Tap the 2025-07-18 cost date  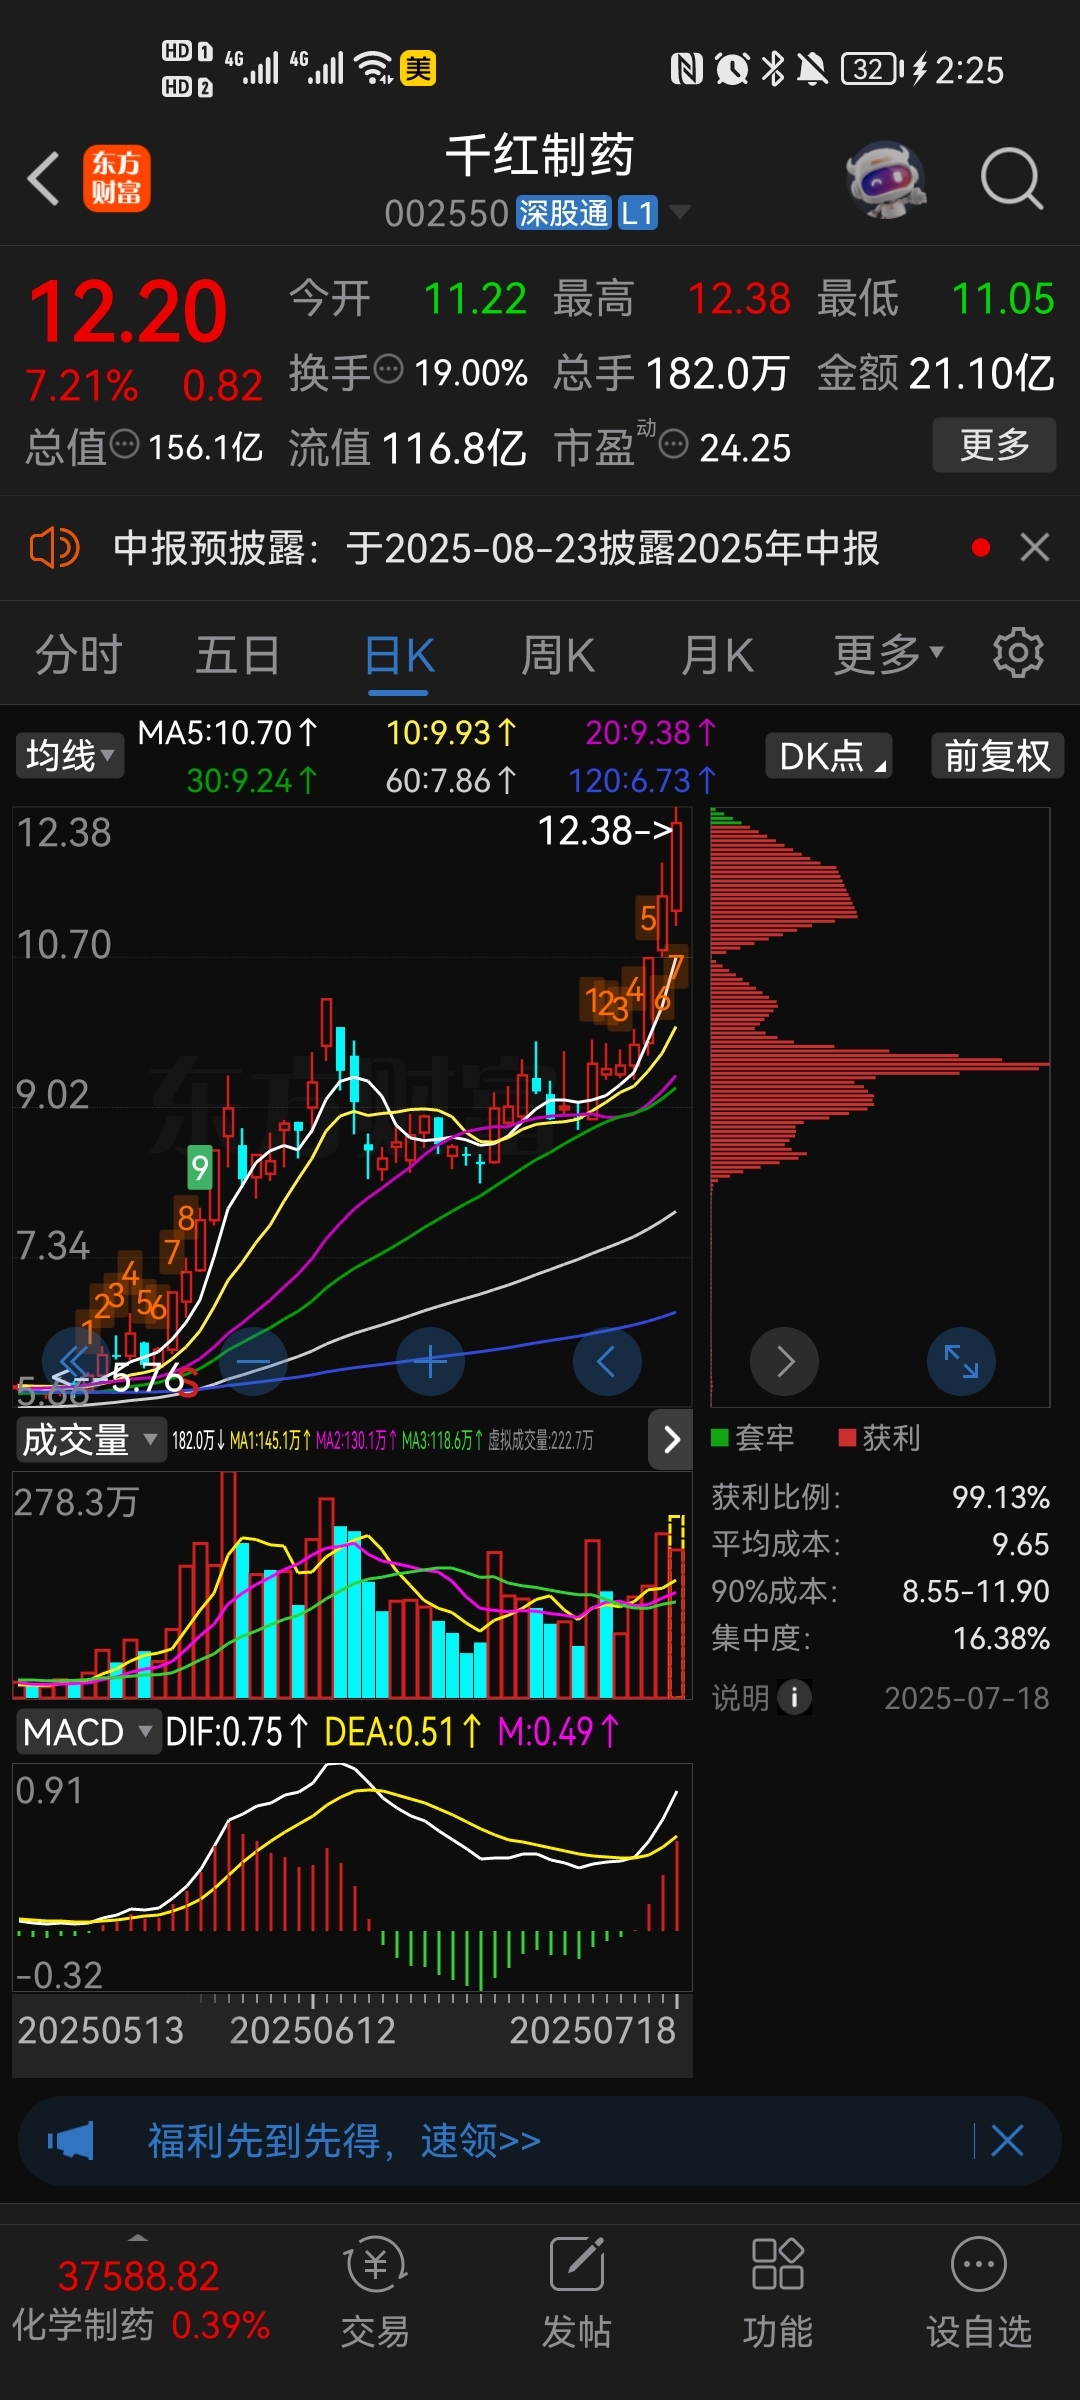967,1698
